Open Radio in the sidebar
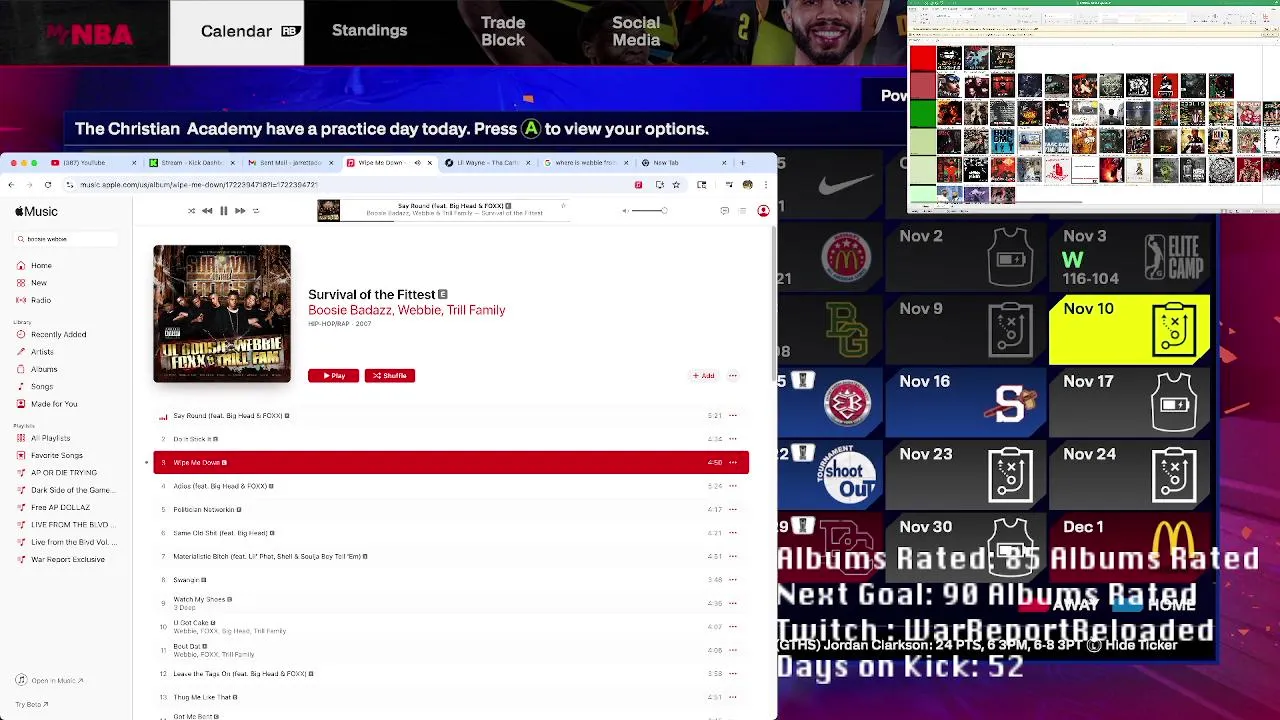Viewport: 1280px width, 720px height. tap(41, 300)
